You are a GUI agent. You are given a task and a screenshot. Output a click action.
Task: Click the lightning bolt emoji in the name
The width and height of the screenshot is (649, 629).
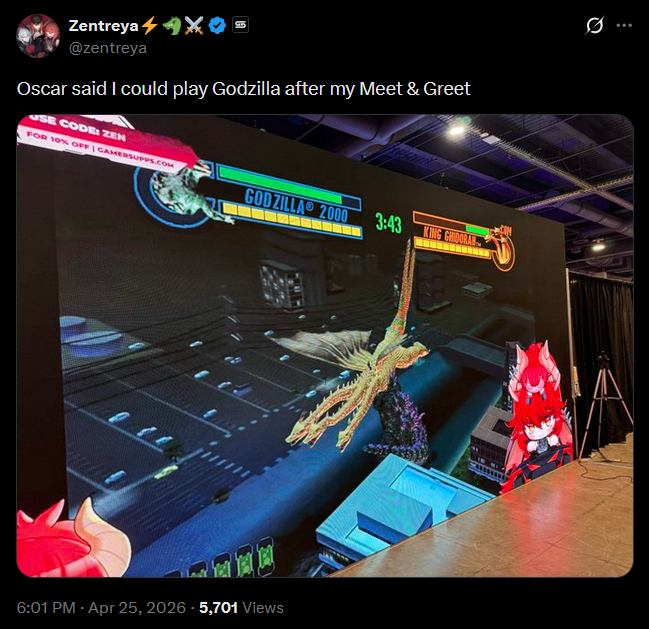pos(149,26)
